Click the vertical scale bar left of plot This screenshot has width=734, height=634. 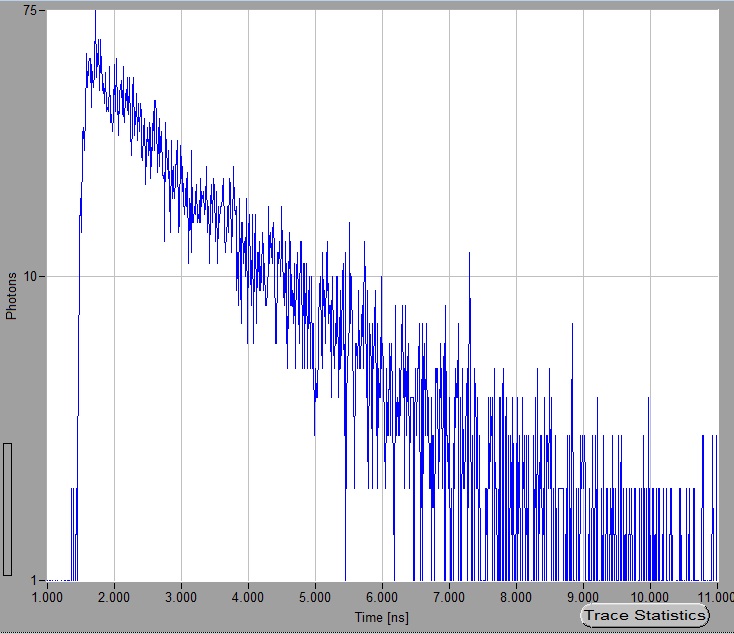[x=8, y=509]
